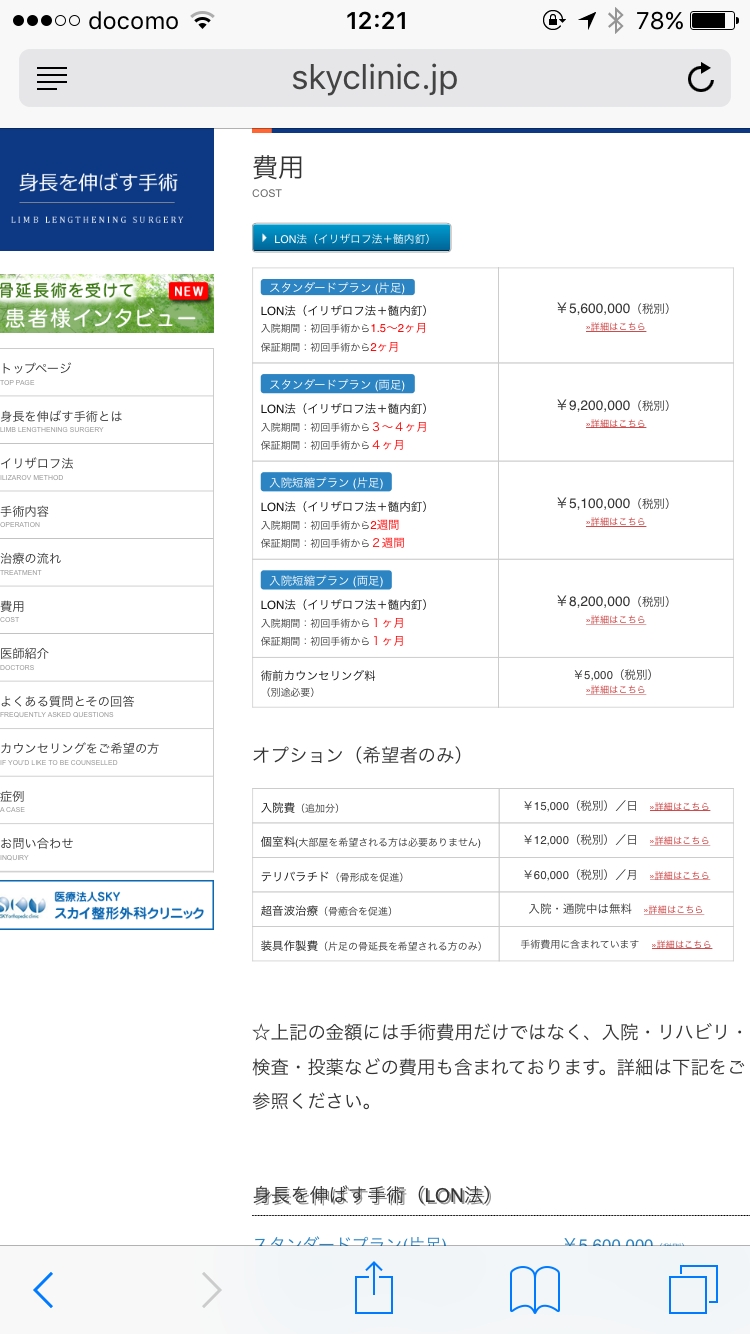Open 身長を伸ばす手術とは menu item

coord(106,420)
